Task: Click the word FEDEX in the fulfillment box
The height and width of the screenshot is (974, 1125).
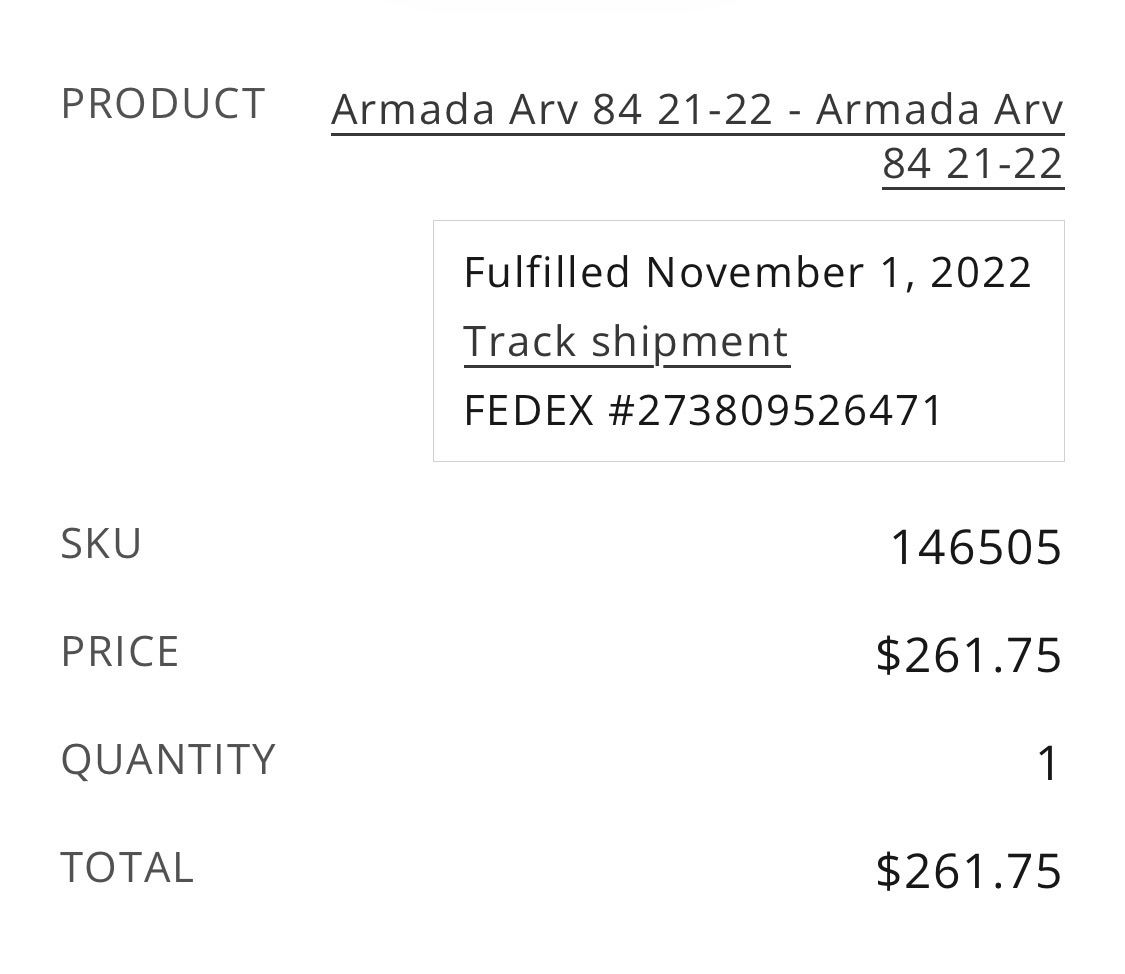Action: (529, 411)
